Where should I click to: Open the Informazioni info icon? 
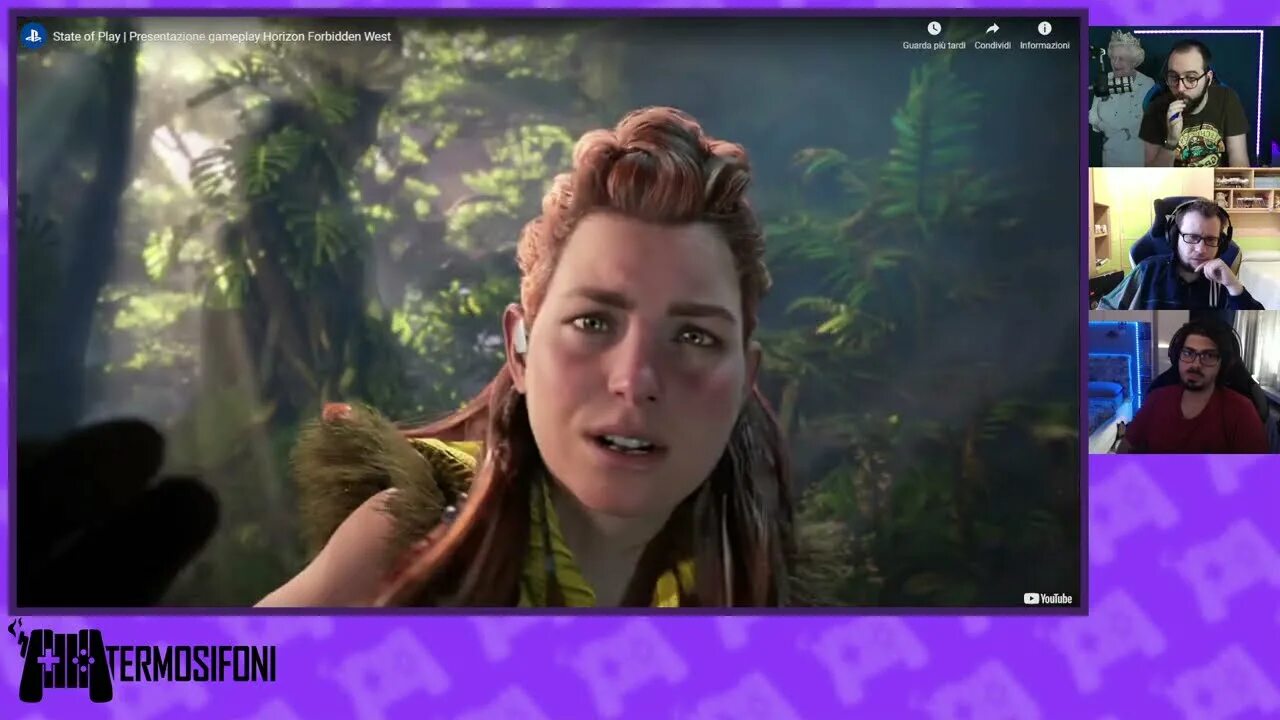1044,29
